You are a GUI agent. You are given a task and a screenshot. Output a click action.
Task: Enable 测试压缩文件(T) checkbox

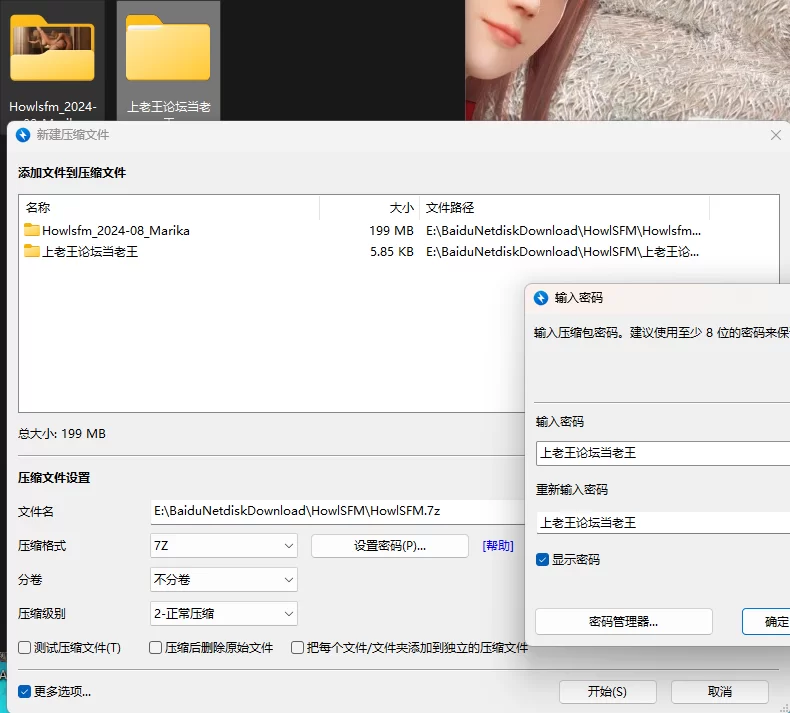click(x=25, y=648)
